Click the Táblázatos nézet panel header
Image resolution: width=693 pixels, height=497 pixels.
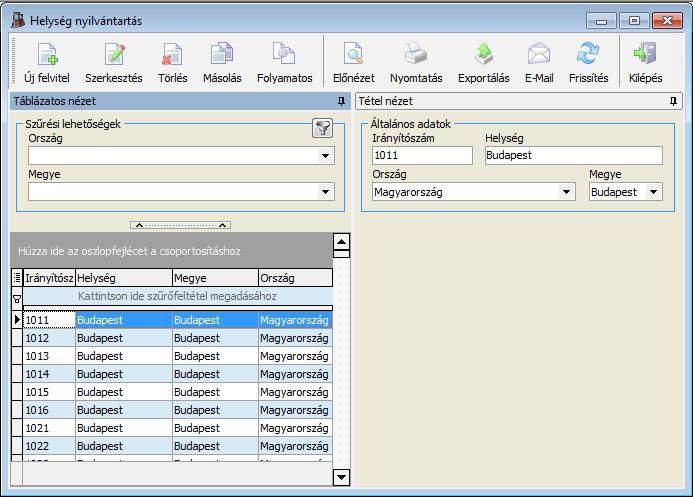pos(180,102)
